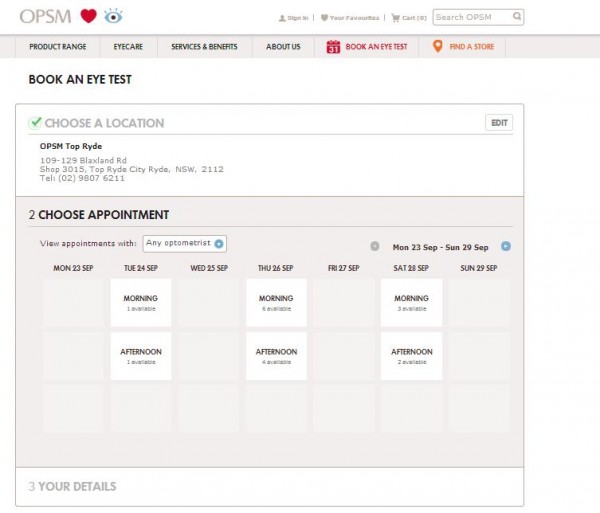Select Find A Store menu item

463,47
